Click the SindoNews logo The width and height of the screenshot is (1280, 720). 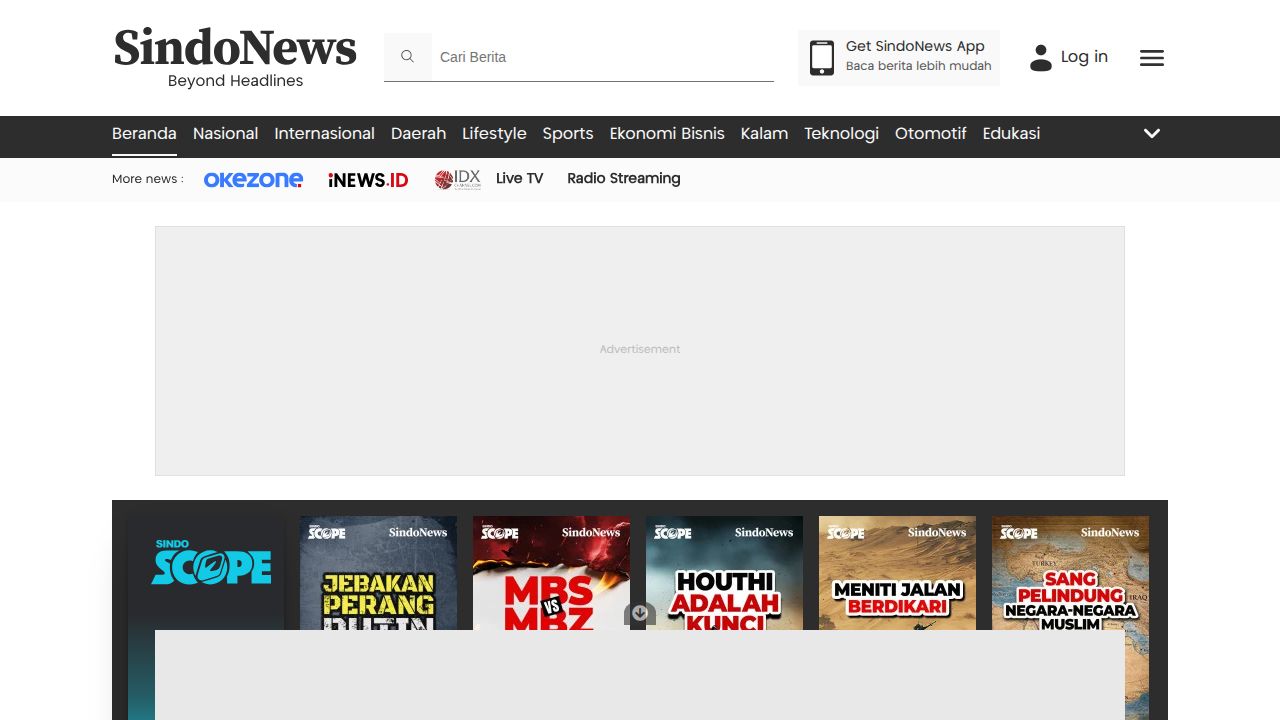pyautogui.click(x=235, y=48)
